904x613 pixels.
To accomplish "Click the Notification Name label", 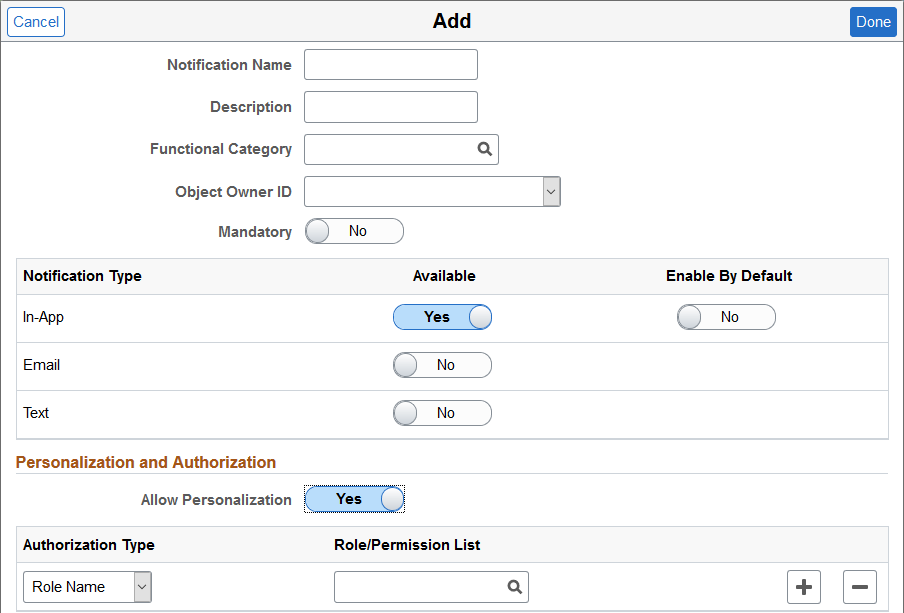I will pyautogui.click(x=229, y=65).
